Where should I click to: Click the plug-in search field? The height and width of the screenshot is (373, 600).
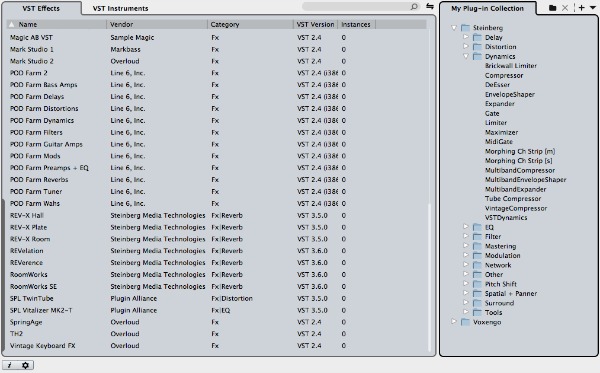click(x=360, y=7)
